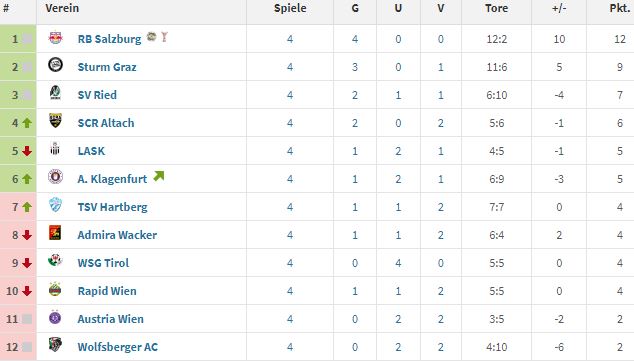Viewport: 634px width, 361px height.
Task: Click the Sturm Graz club logo
Action: [x=55, y=65]
